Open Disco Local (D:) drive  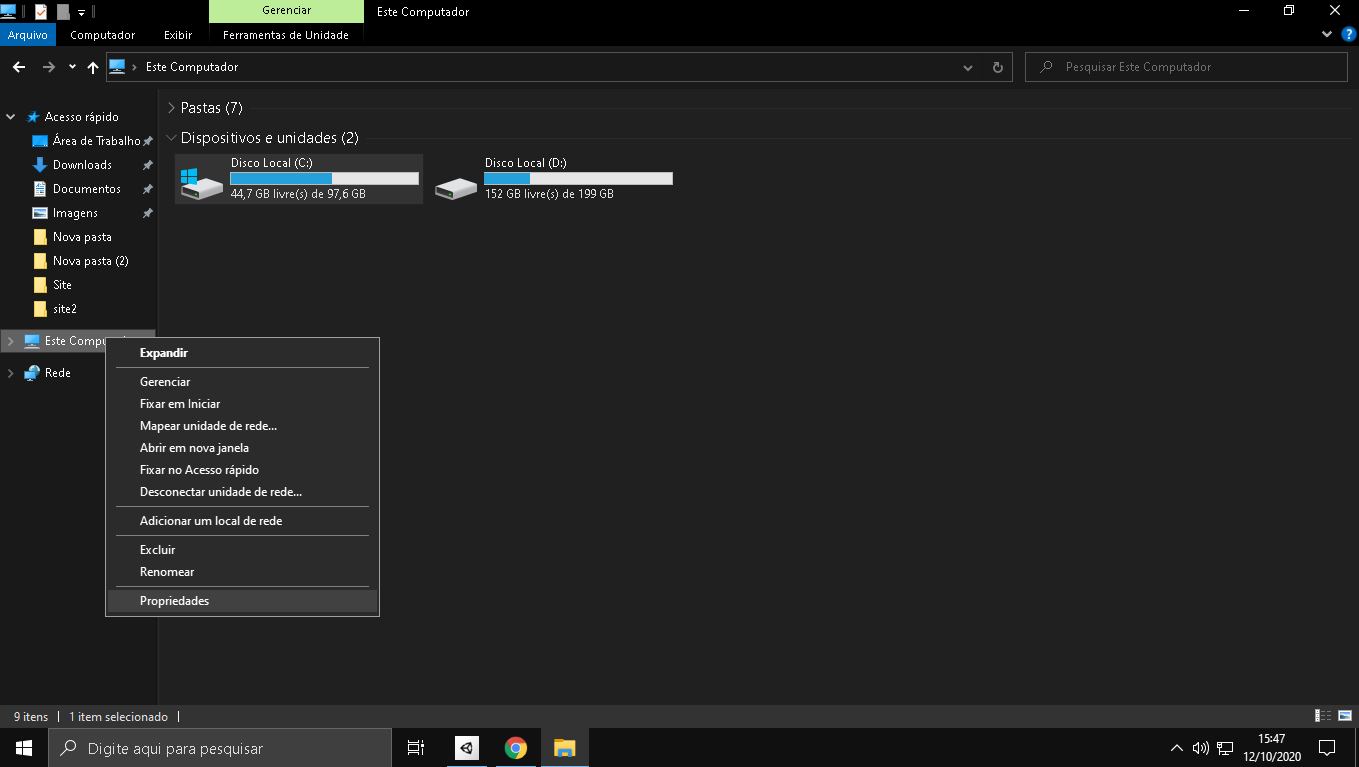click(x=553, y=178)
